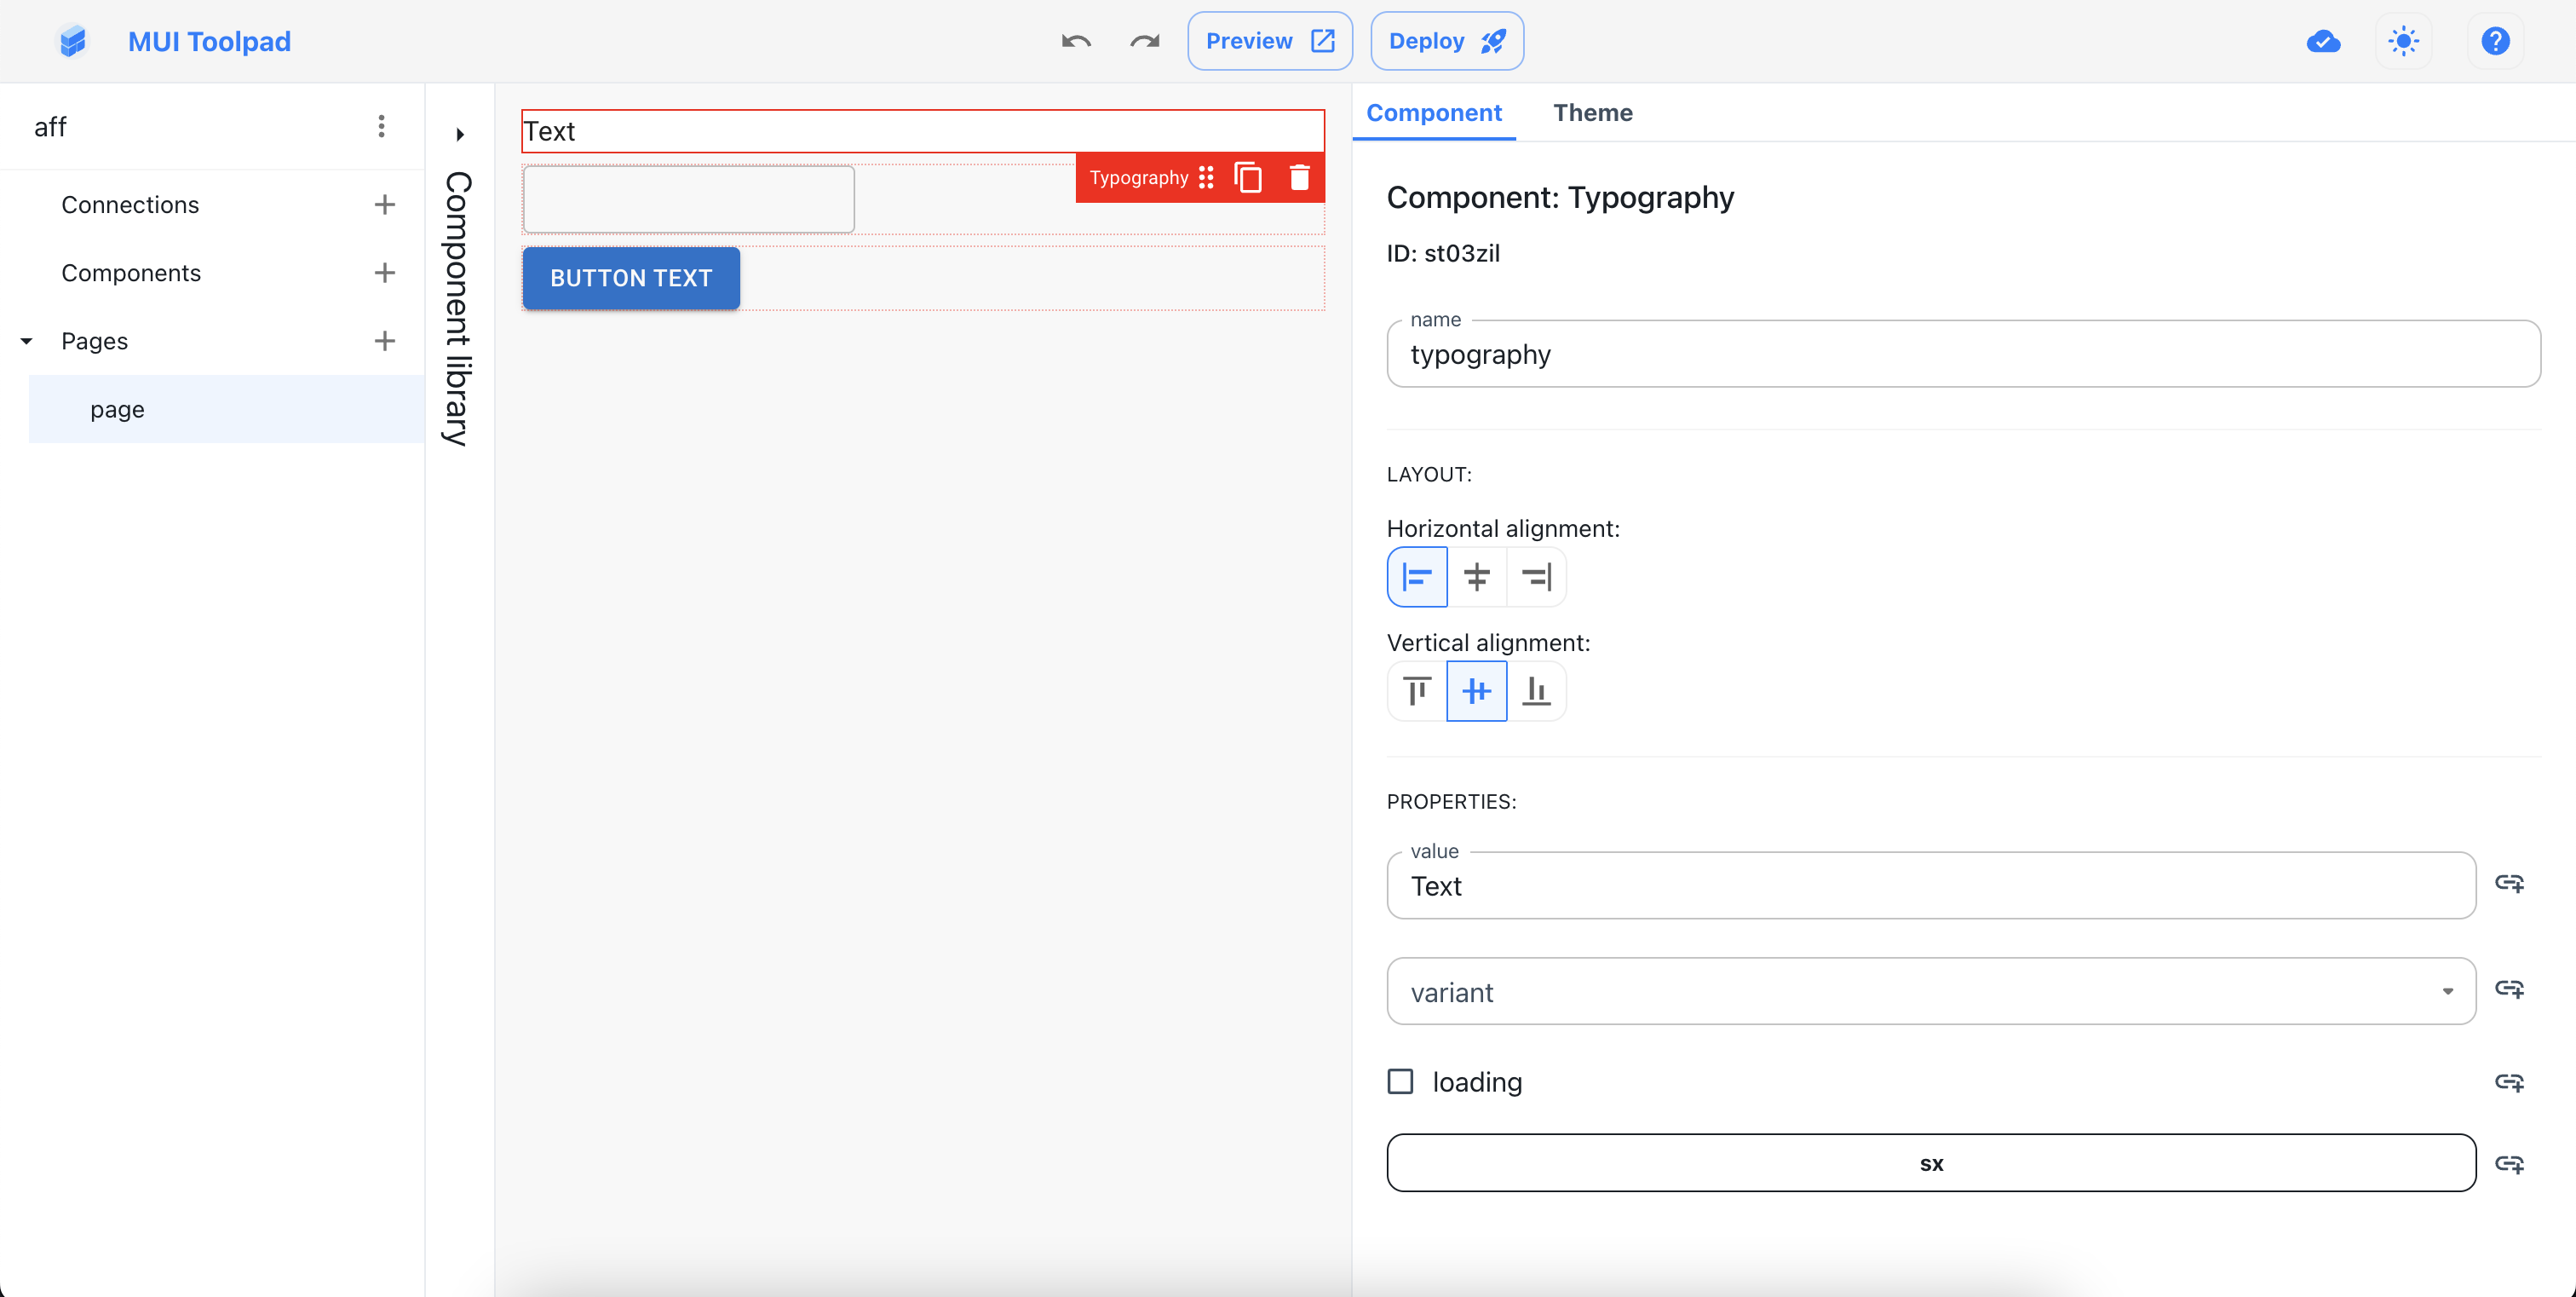Expand the Component library panel
This screenshot has height=1297, width=2576.
[x=459, y=133]
